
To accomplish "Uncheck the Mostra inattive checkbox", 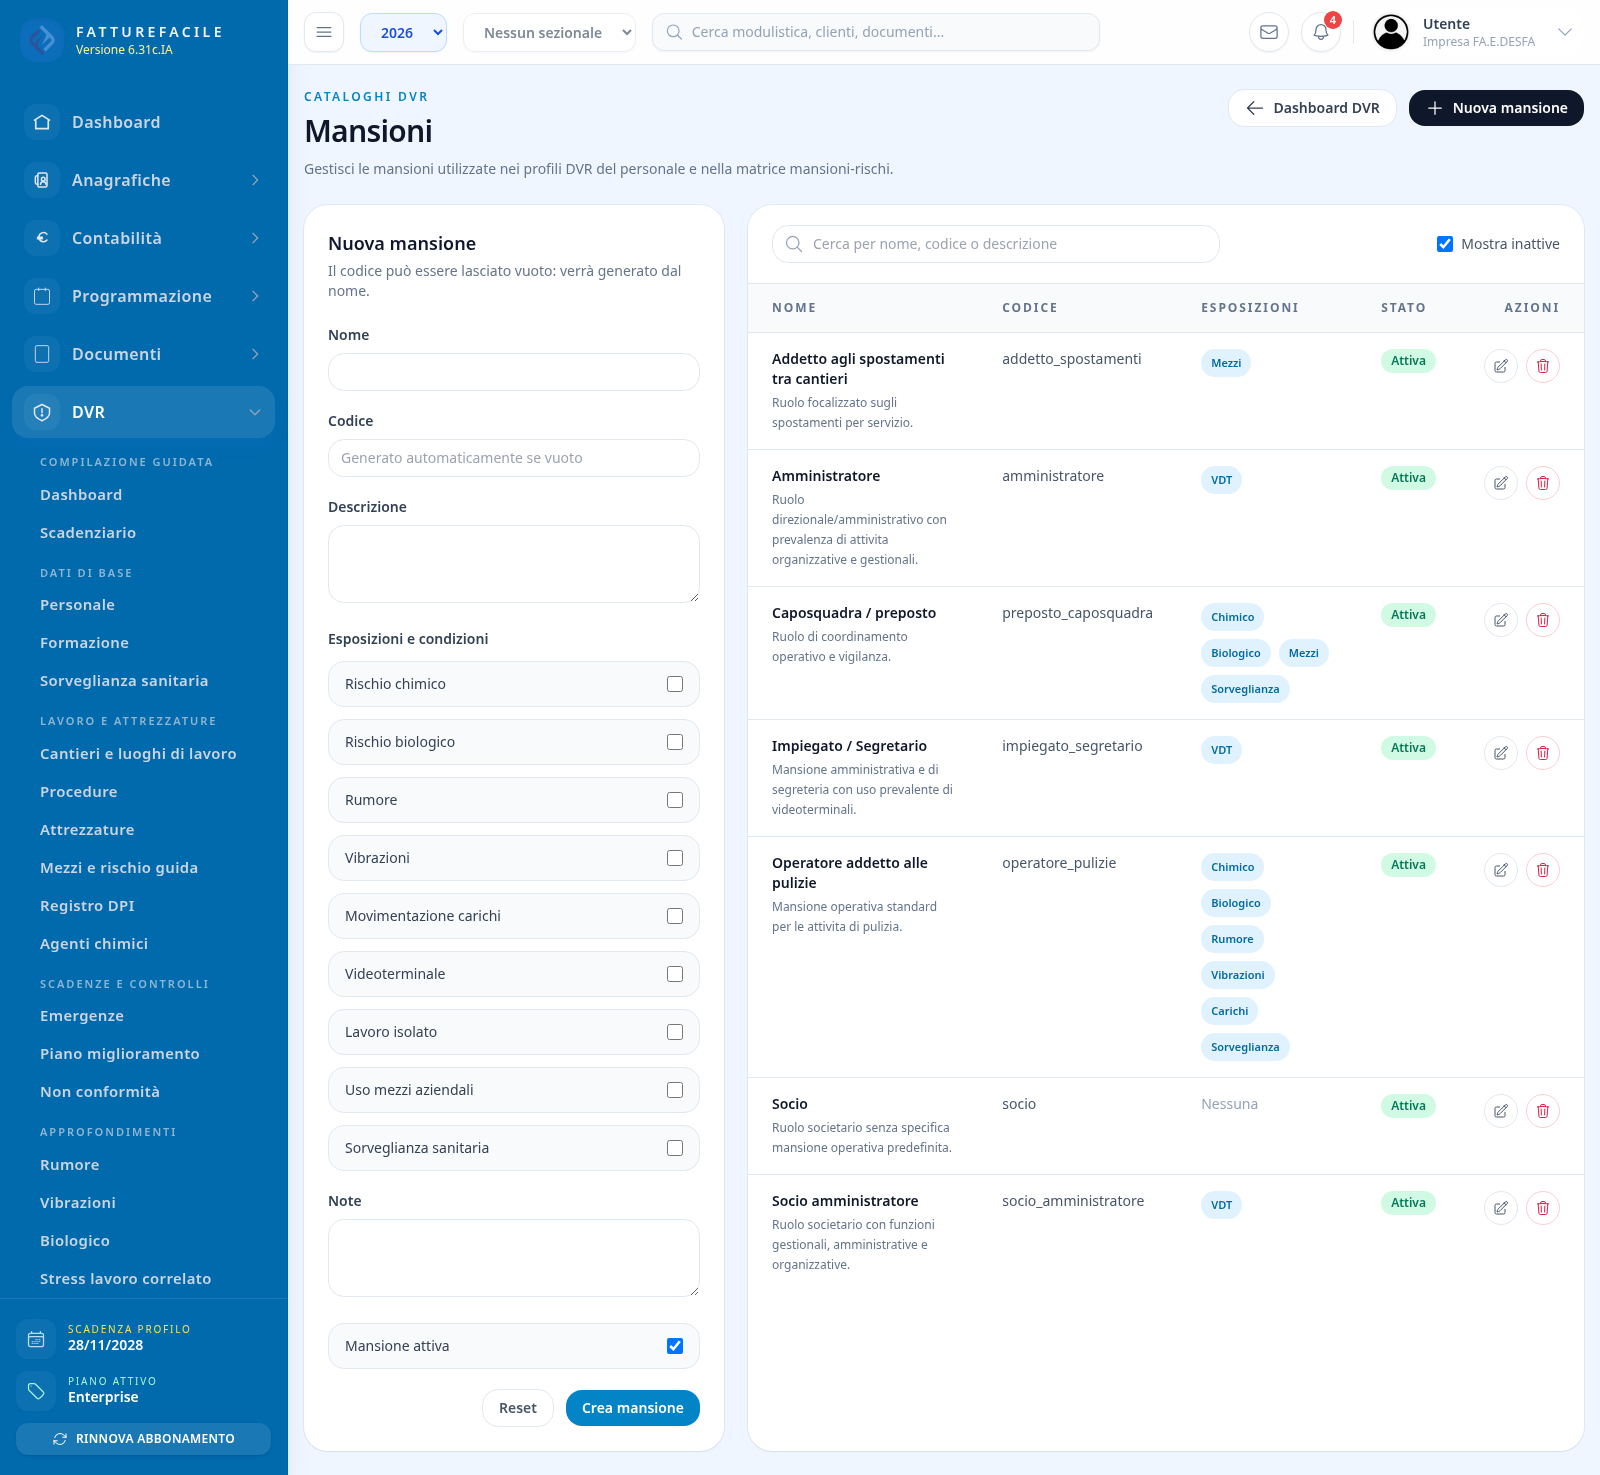I will [1445, 244].
